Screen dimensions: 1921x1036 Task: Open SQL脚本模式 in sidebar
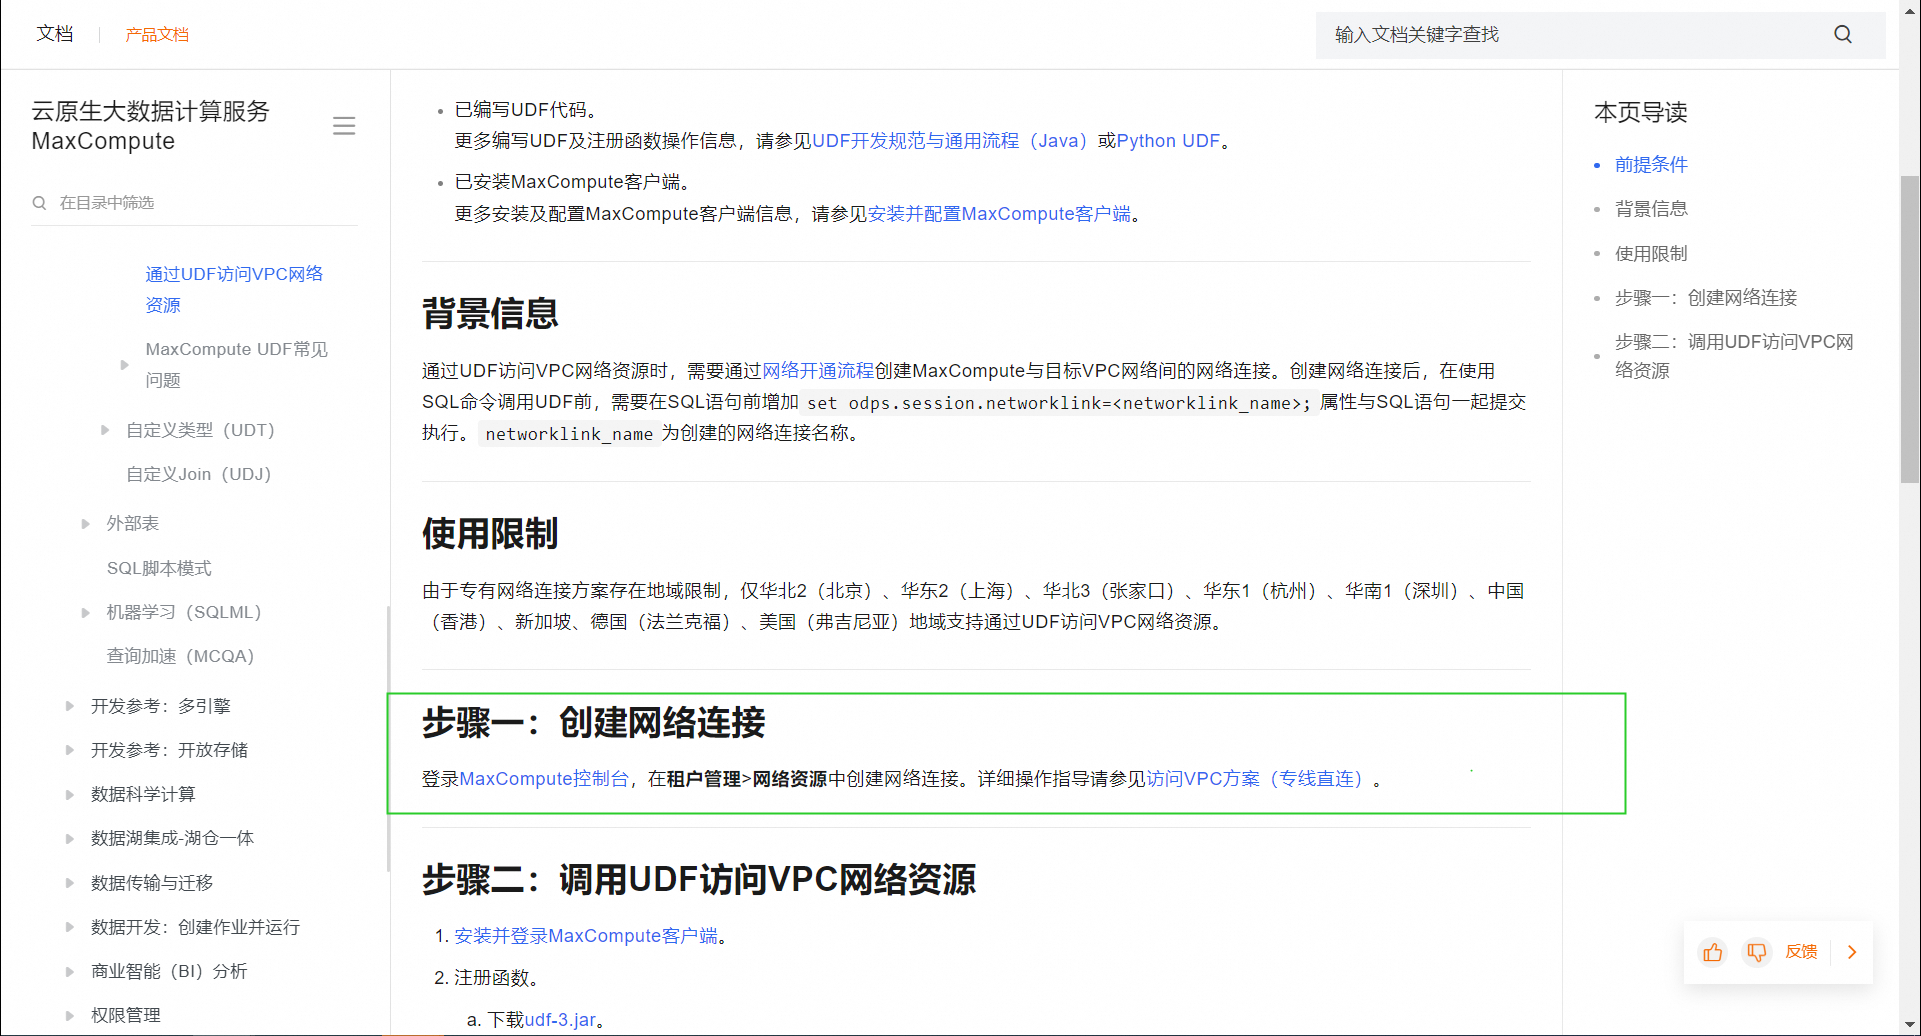click(159, 568)
